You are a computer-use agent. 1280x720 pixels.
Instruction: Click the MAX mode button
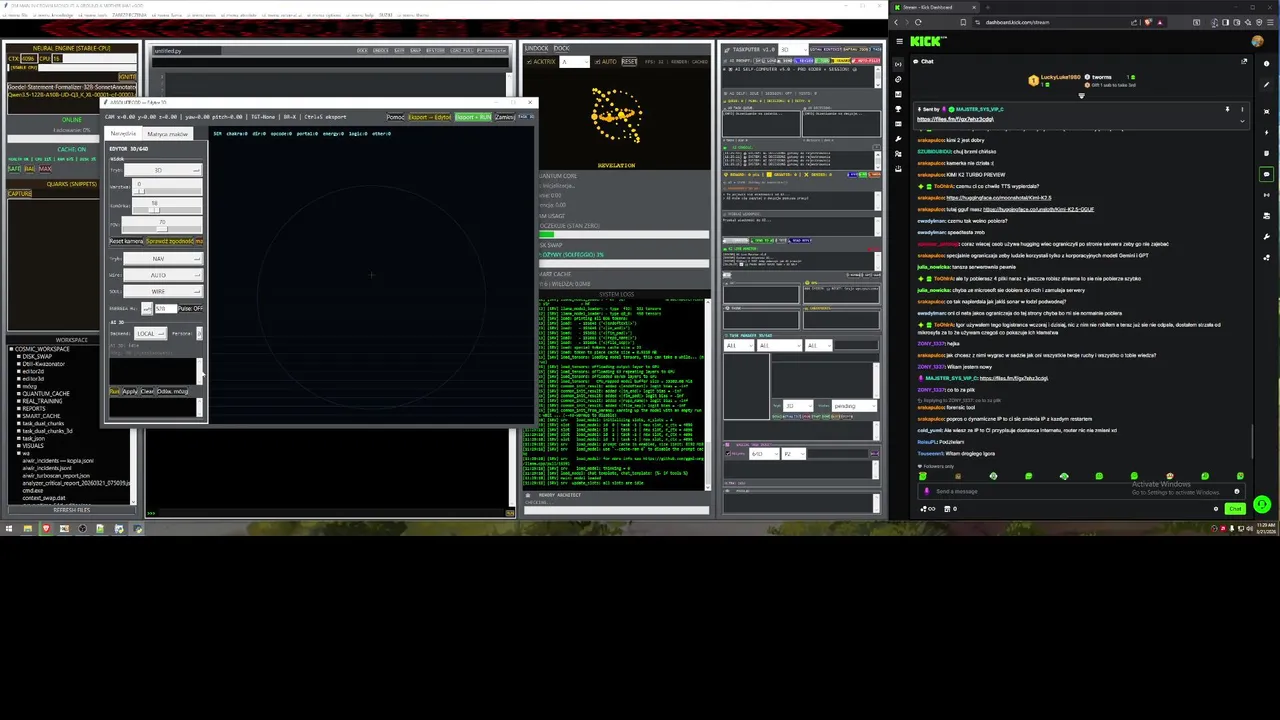coord(45,169)
